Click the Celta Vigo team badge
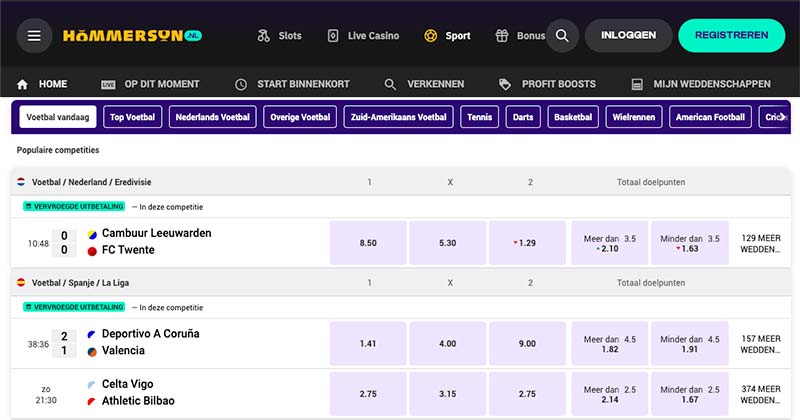The height and width of the screenshot is (420, 800). pyautogui.click(x=92, y=385)
